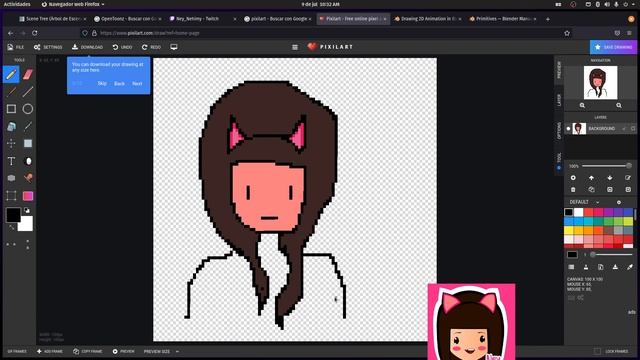
Task: Switch to the Twitch browser tab
Action: point(202,19)
